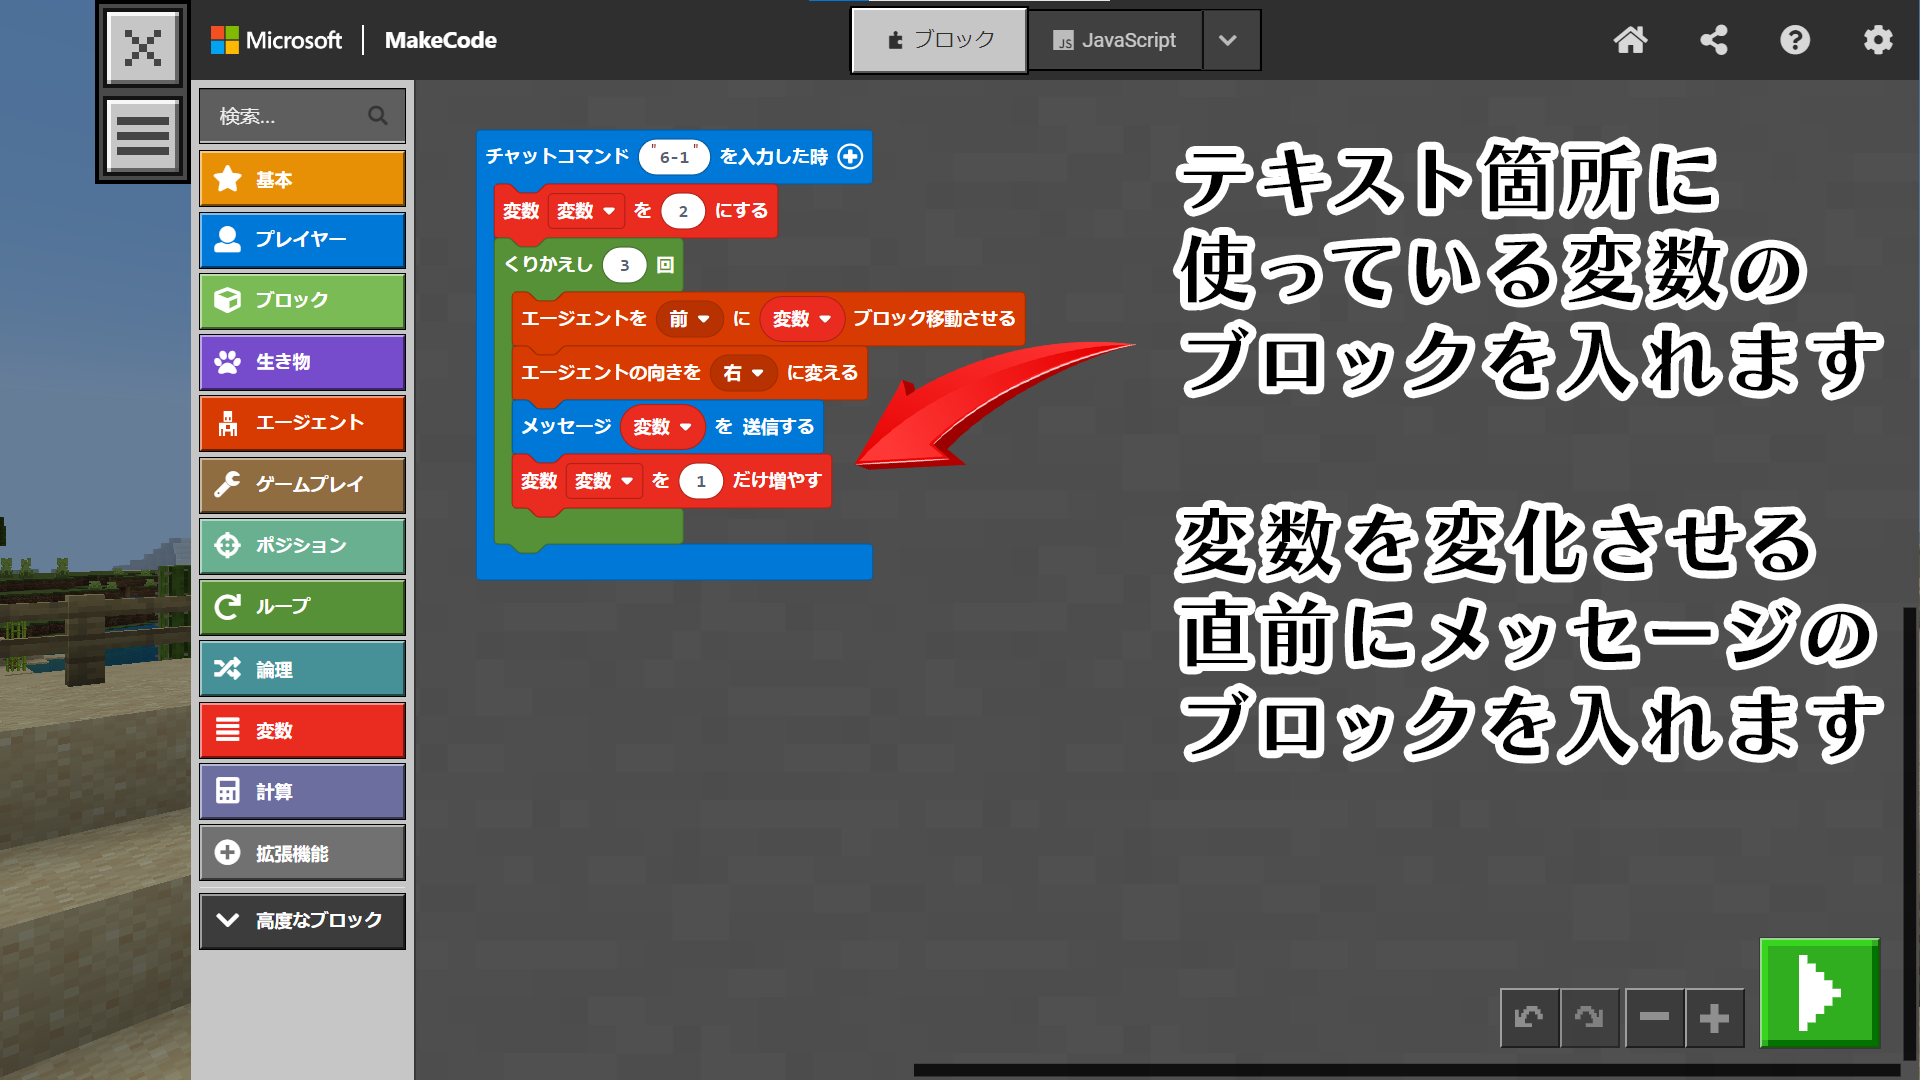Expand the 高度なブロック section
The height and width of the screenshot is (1080, 1920).
pyautogui.click(x=302, y=920)
